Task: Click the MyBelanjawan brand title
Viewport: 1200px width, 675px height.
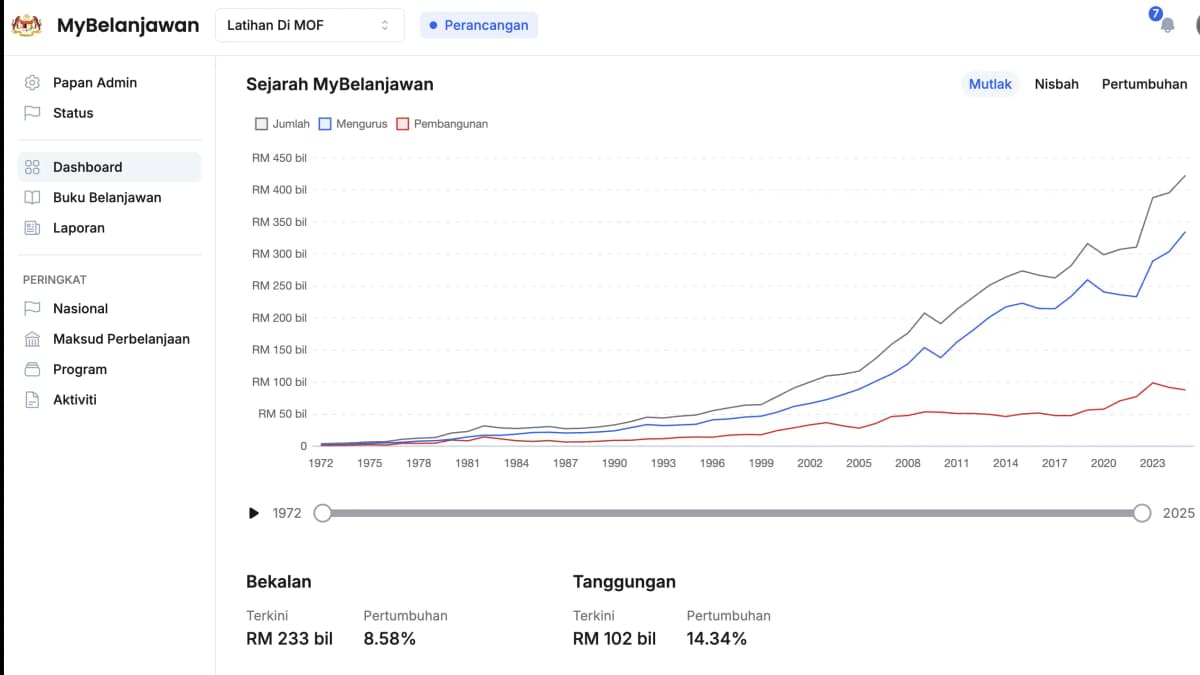Action: point(128,25)
